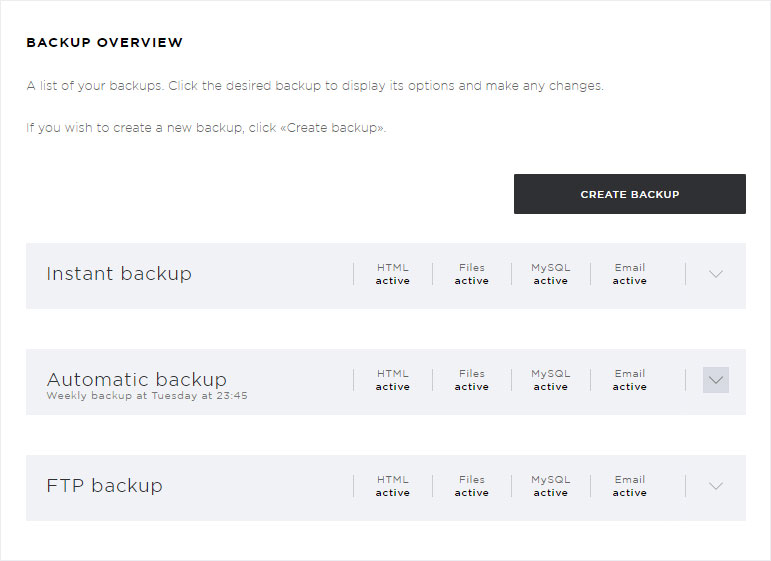Click the 'If you wish to create a new backup' hint
Image resolution: width=771 pixels, height=561 pixels.
[206, 128]
